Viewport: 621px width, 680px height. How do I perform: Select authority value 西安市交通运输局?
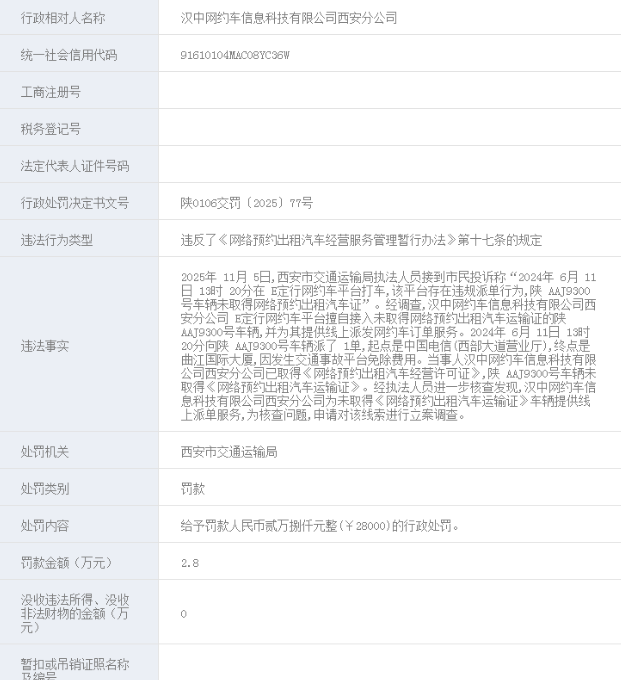coord(228,452)
